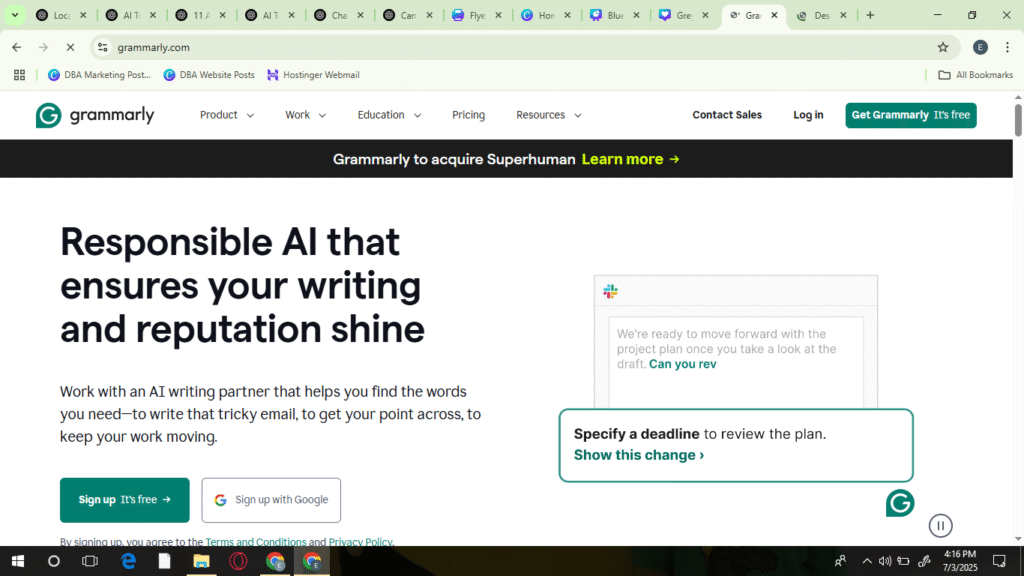Click the demo message text box
Viewport: 1024px width, 576px height.
[736, 362]
